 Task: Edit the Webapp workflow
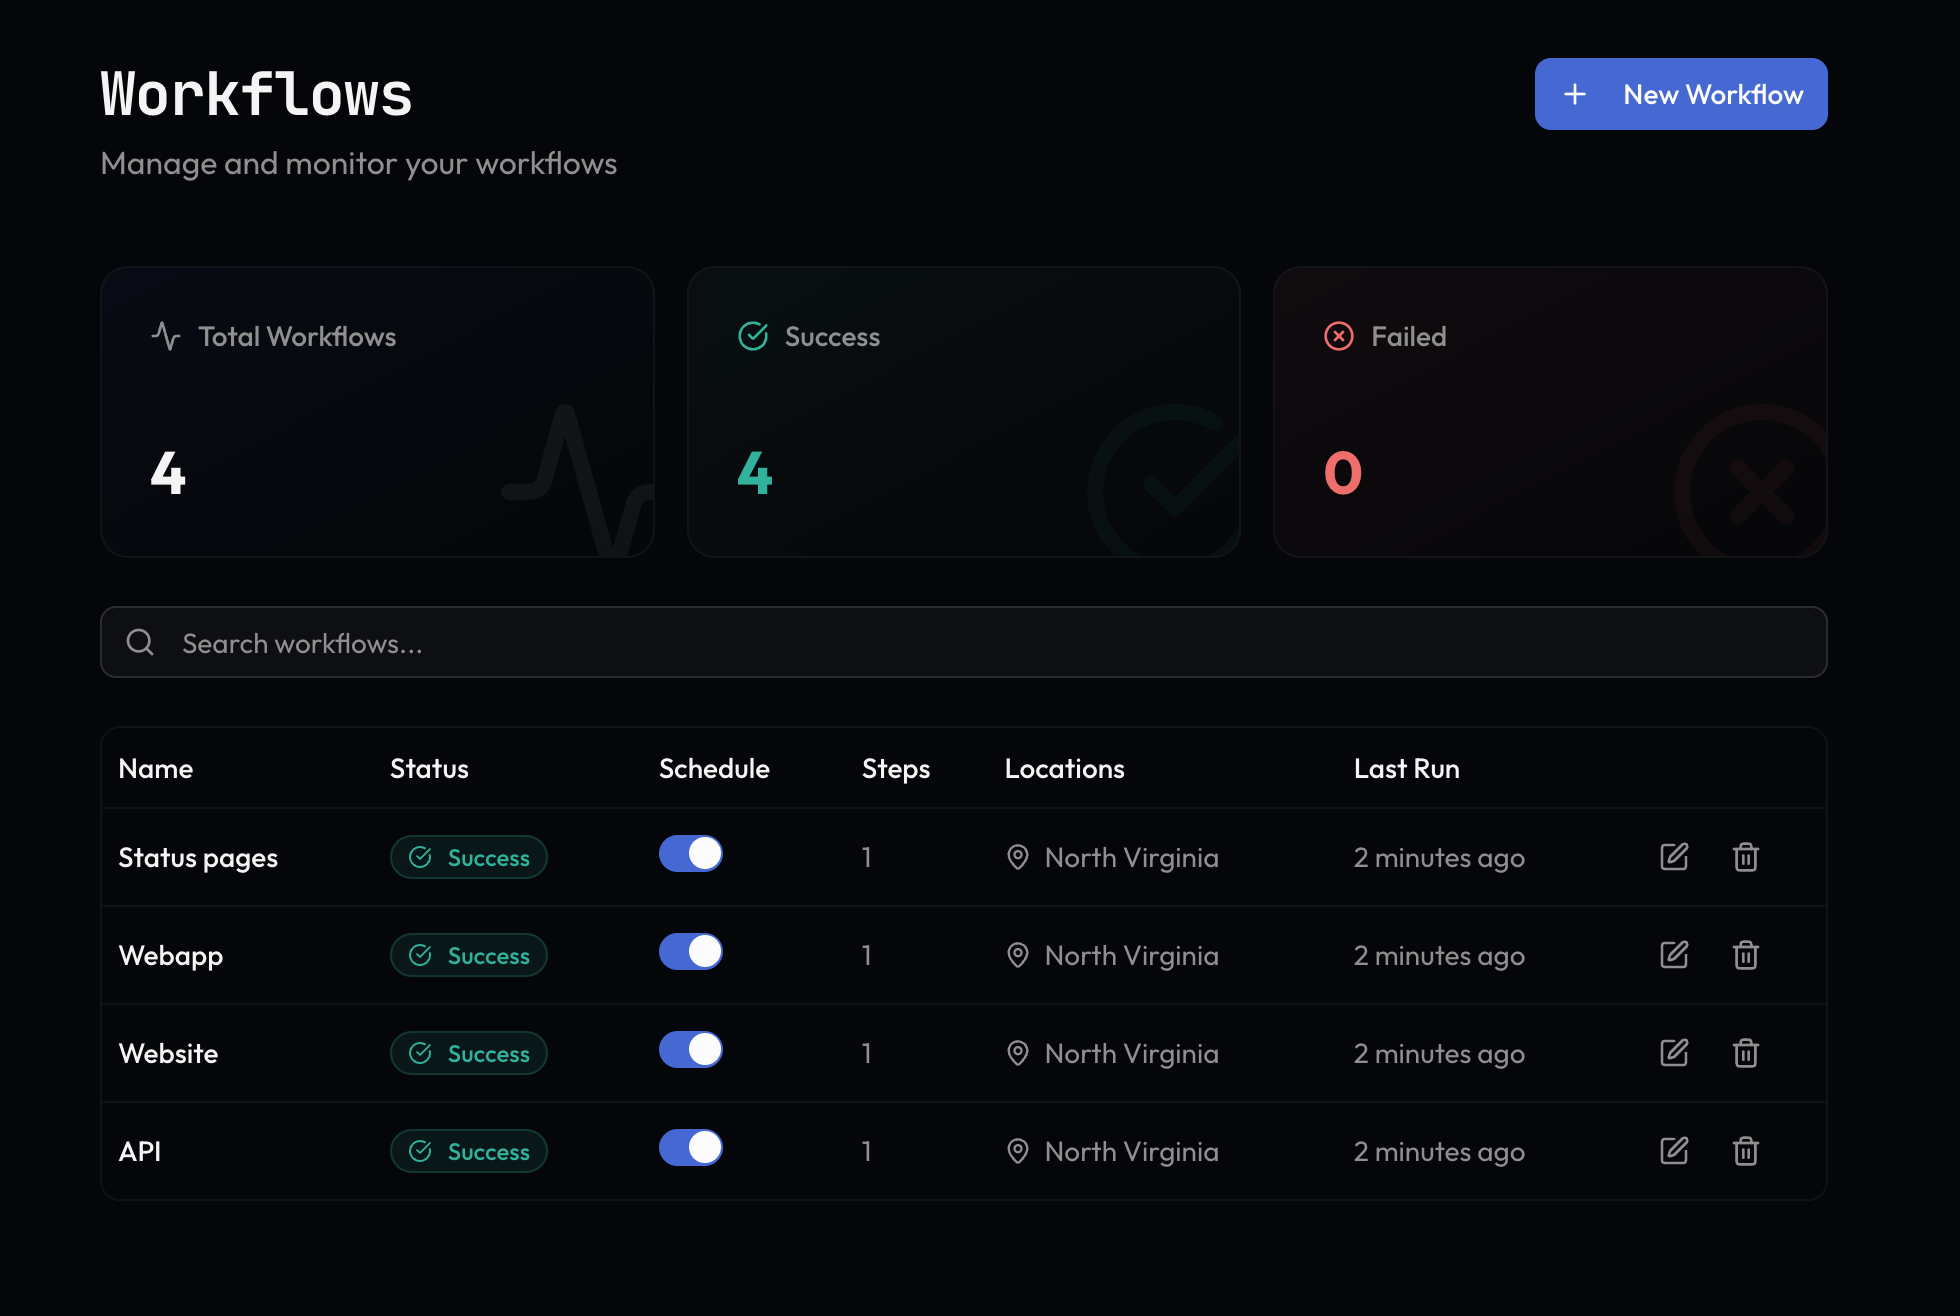1673,955
